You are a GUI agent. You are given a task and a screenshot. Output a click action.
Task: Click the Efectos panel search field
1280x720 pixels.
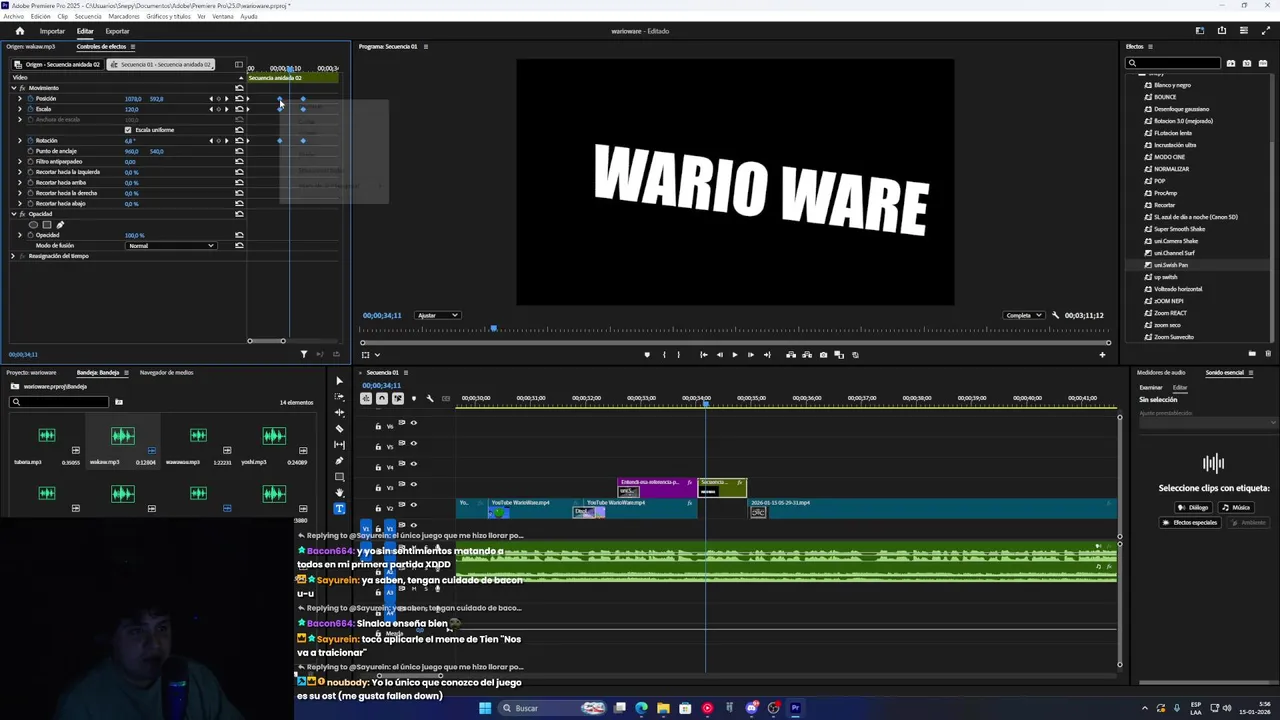point(1174,63)
